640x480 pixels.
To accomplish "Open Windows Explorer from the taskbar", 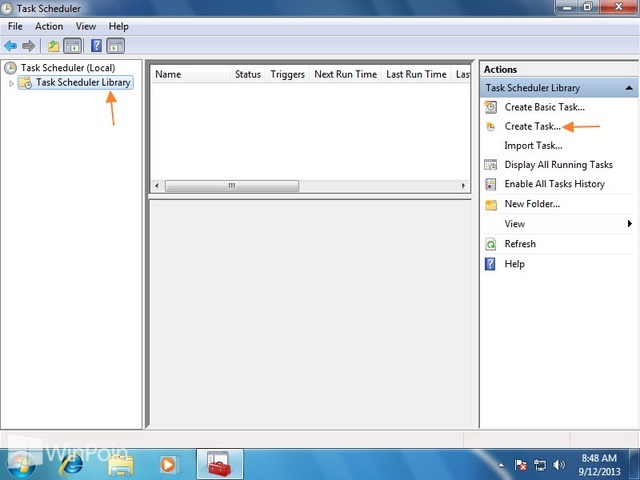I will pyautogui.click(x=121, y=465).
